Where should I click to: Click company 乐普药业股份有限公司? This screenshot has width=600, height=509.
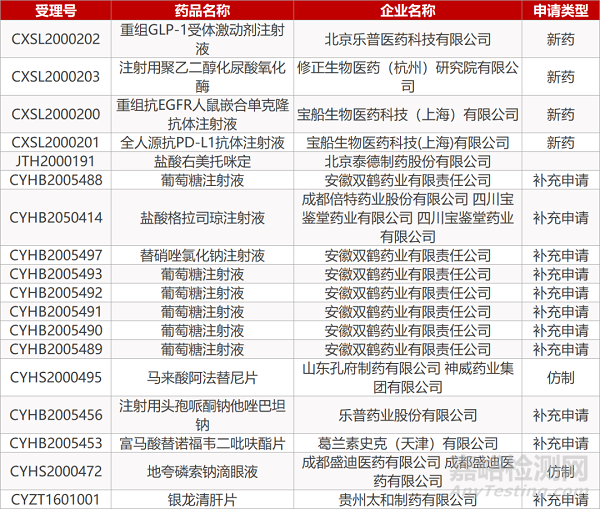pyautogui.click(x=408, y=415)
